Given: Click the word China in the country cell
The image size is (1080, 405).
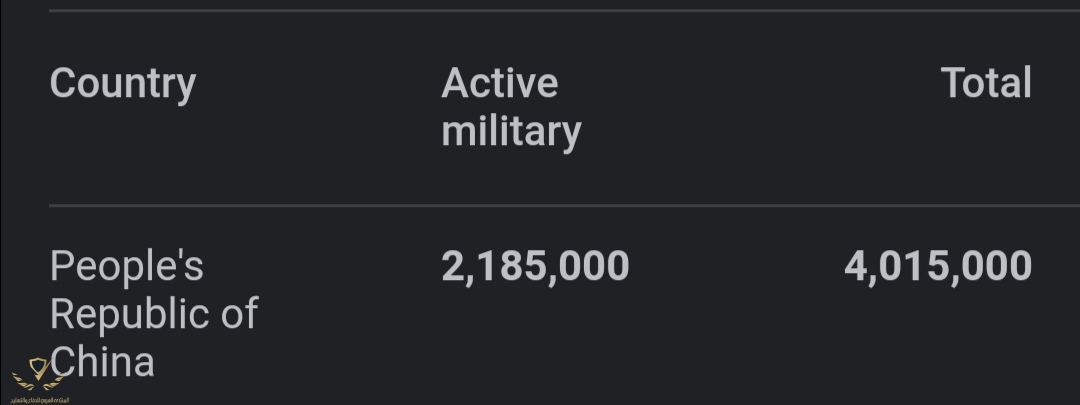Looking at the screenshot, I should point(105,361).
